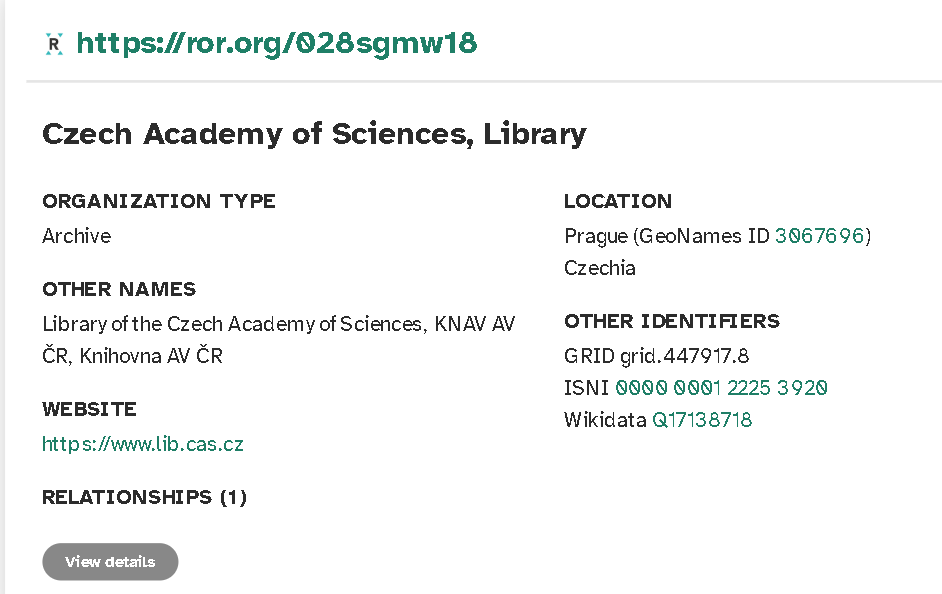Click the Location heading
942x594 pixels.
[618, 201]
